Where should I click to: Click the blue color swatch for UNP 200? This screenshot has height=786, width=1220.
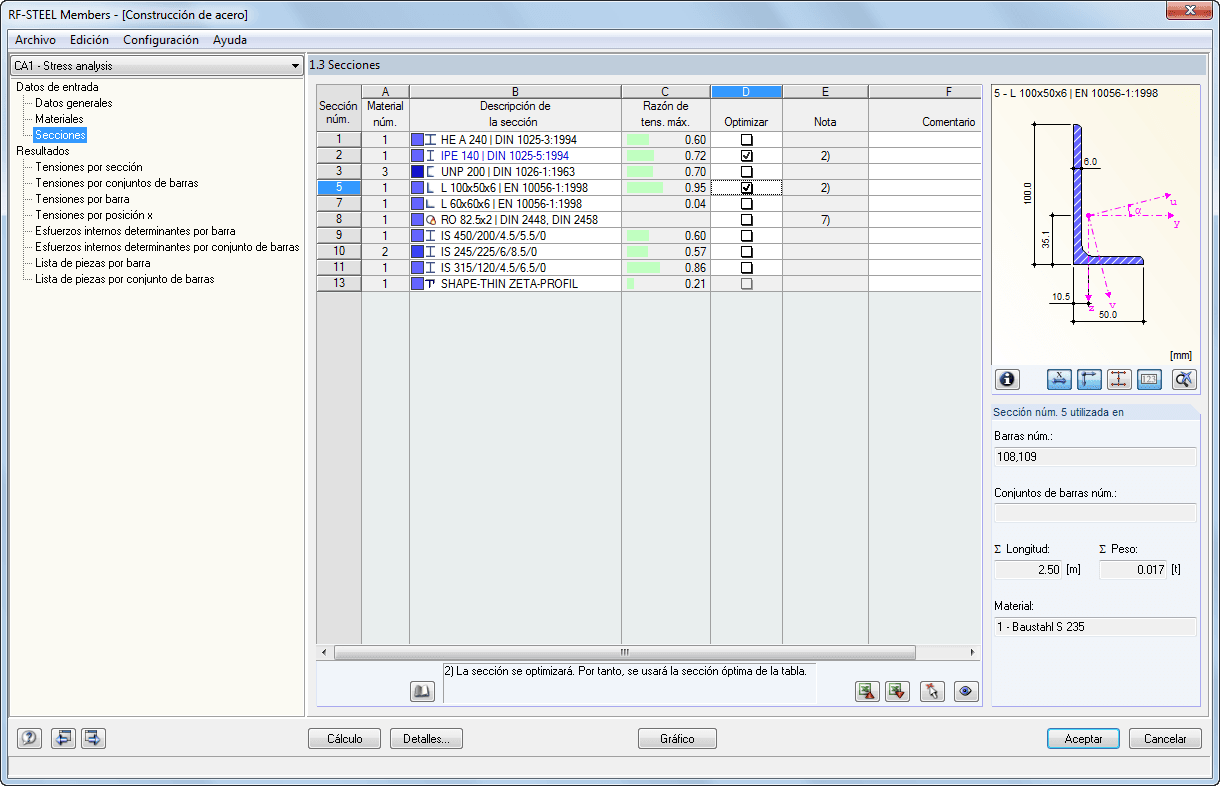[417, 172]
